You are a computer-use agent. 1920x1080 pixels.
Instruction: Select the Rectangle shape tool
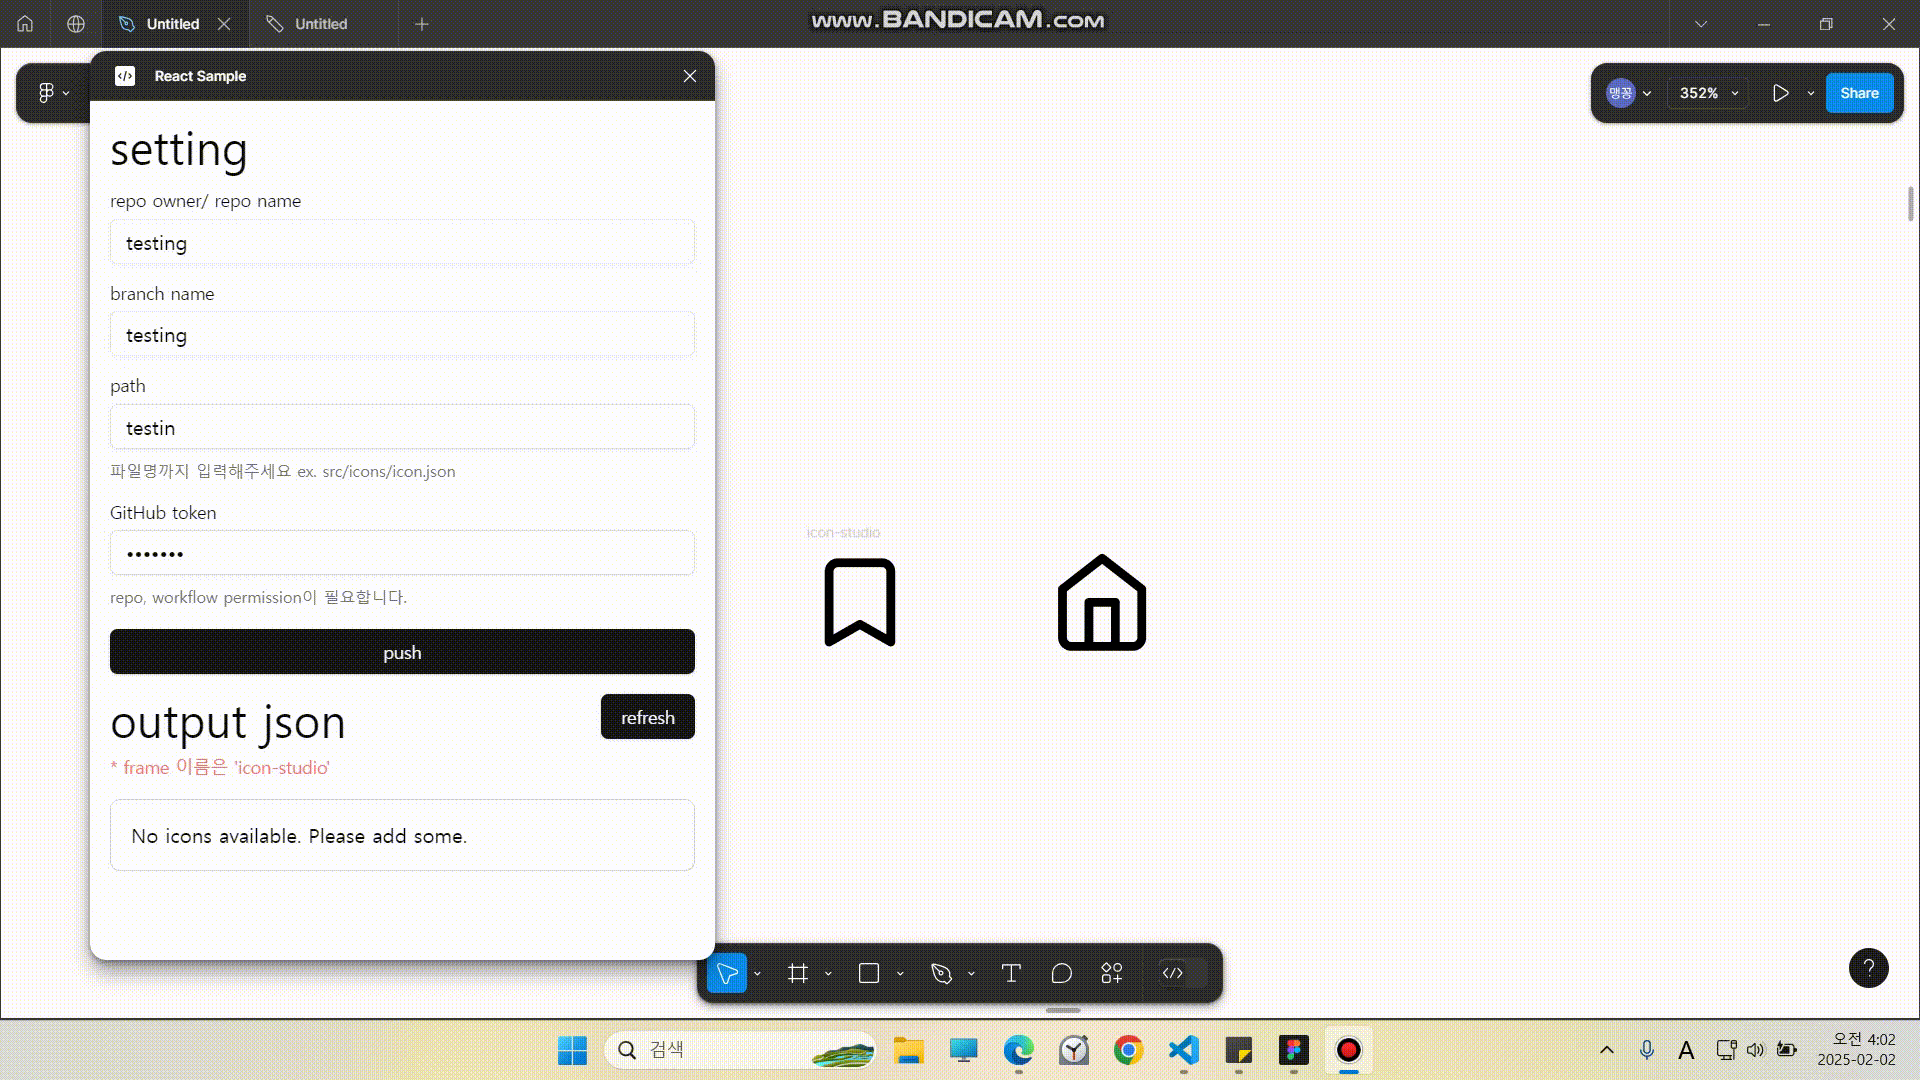tap(868, 973)
